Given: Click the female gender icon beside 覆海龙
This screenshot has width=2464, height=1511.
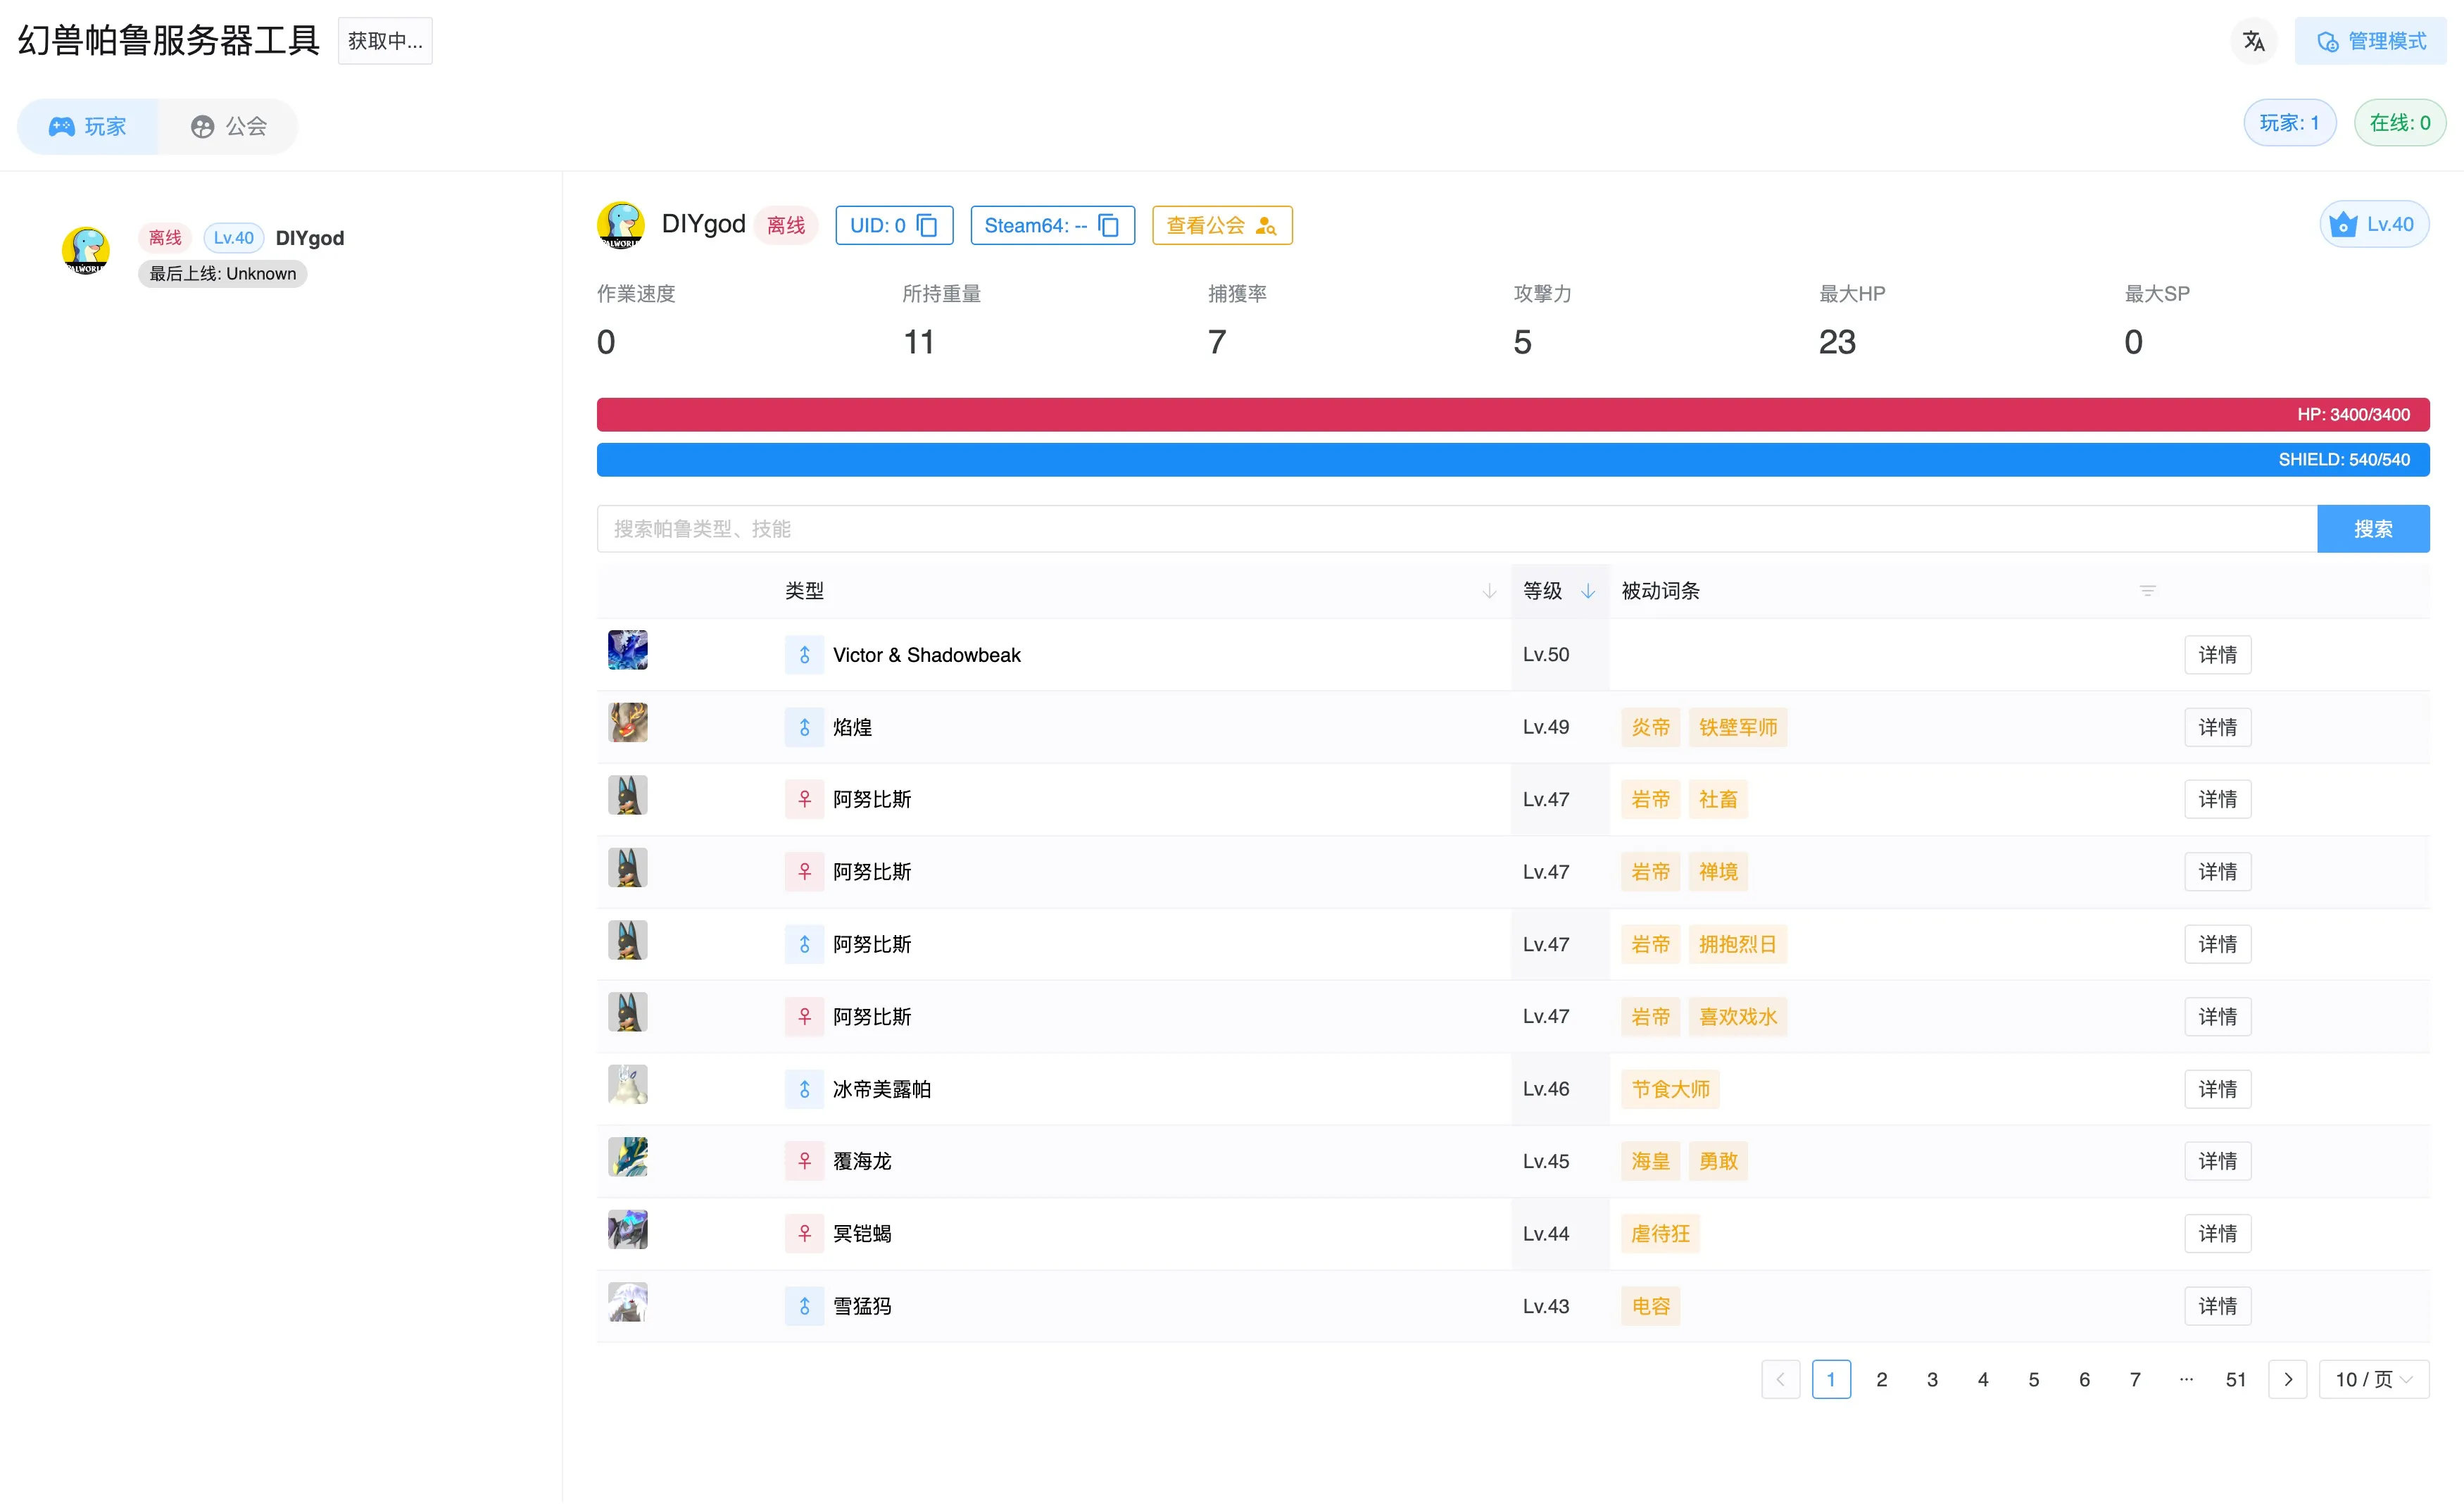Looking at the screenshot, I should point(804,1161).
